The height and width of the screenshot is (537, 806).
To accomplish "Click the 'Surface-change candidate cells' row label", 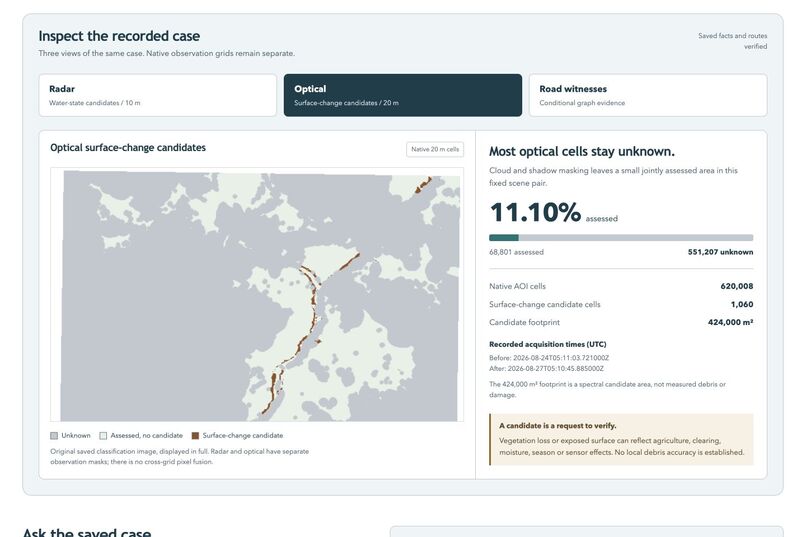I will tap(544, 304).
